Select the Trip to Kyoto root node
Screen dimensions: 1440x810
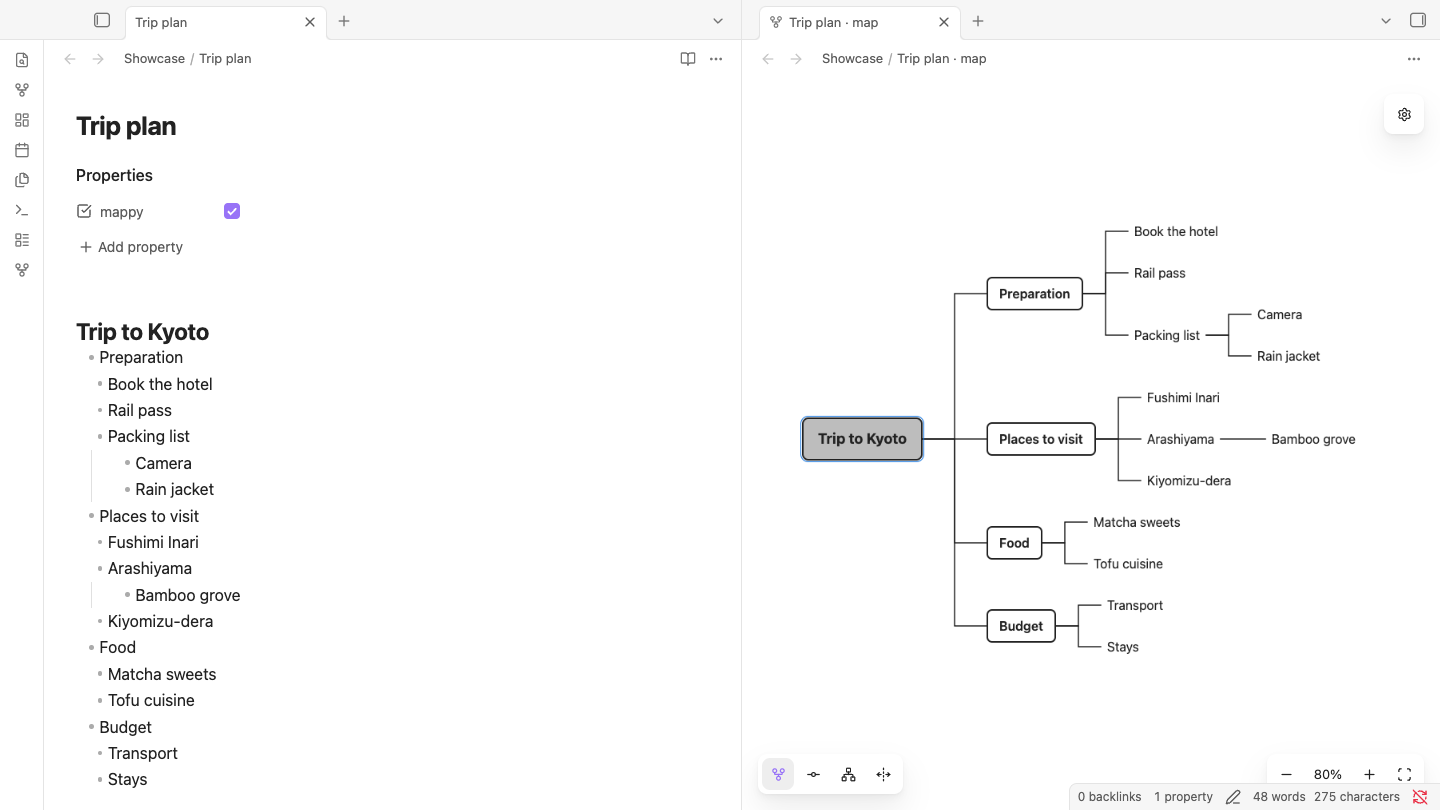(x=862, y=439)
